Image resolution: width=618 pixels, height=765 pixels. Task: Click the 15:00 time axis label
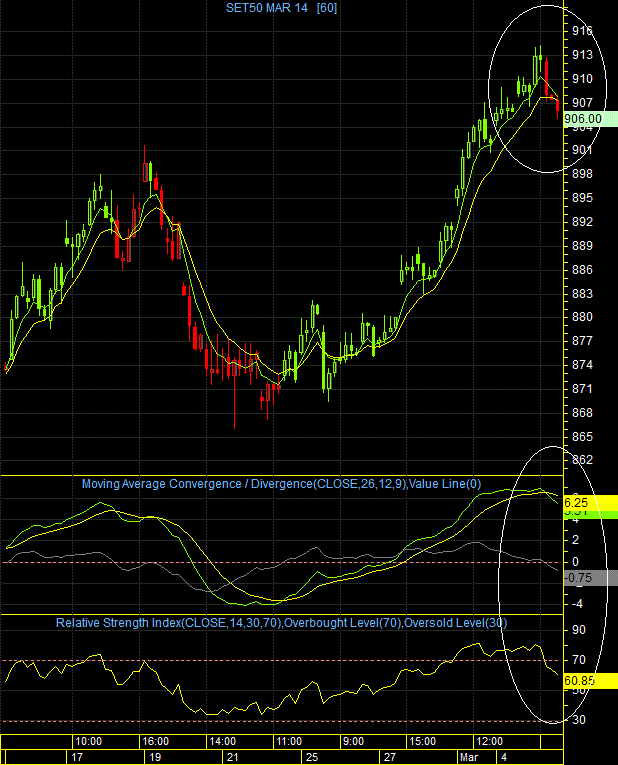422,742
